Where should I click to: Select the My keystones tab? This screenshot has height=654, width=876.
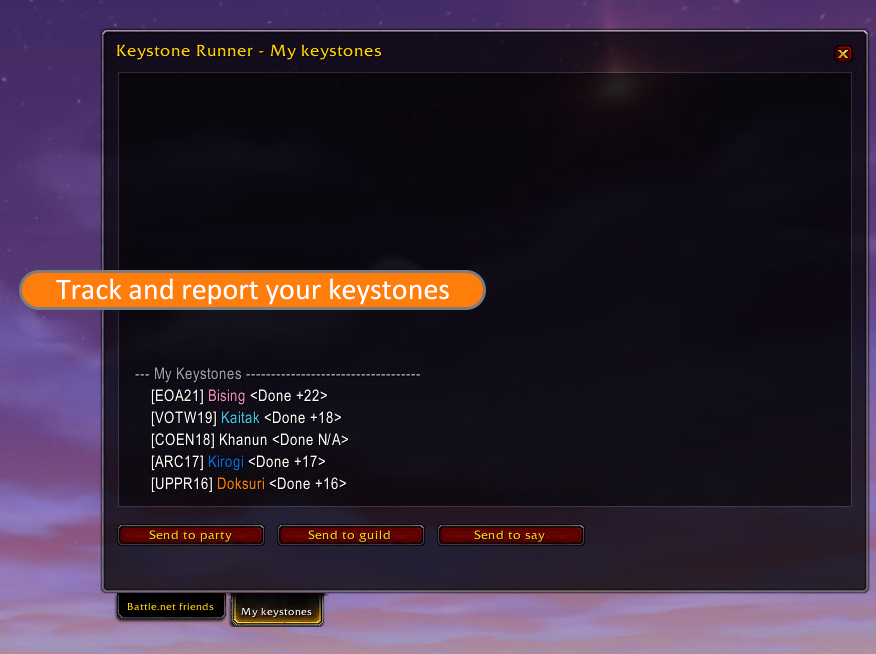tap(276, 611)
